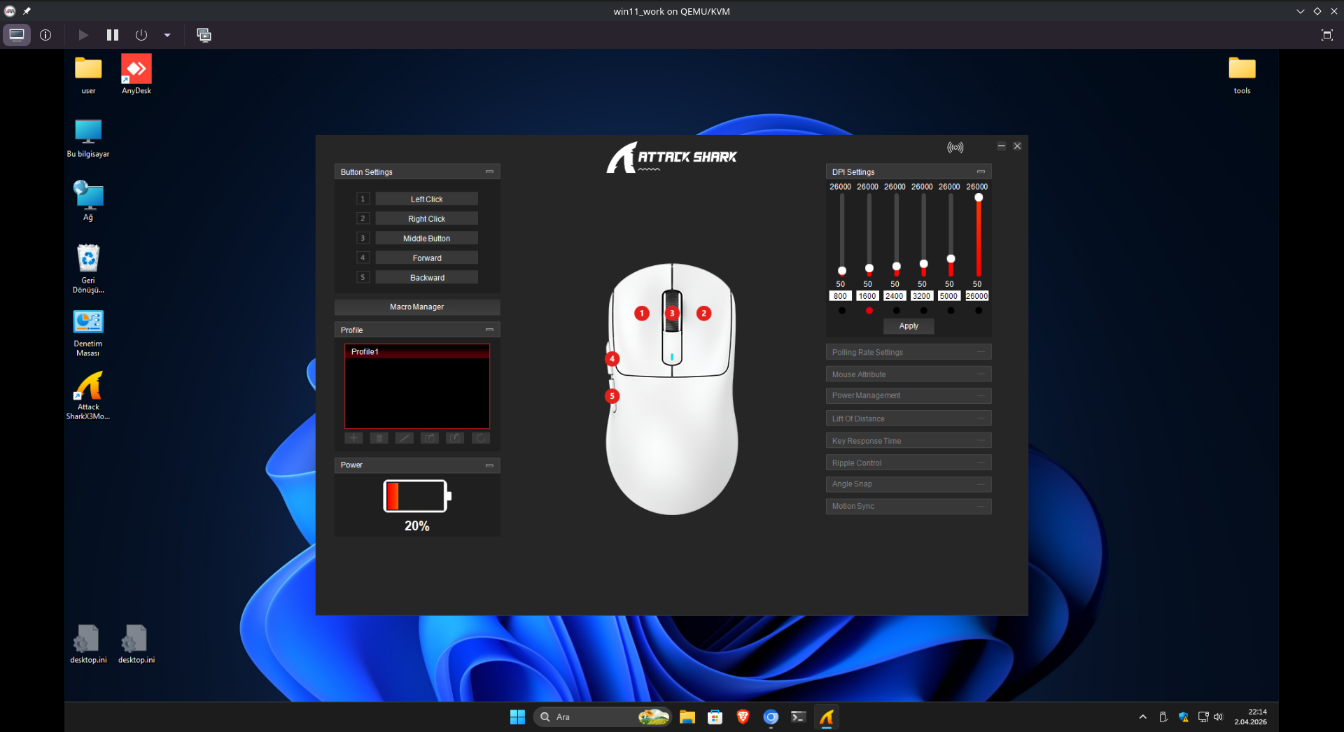Select Profile1 in the profile list
Image resolution: width=1344 pixels, height=732 pixels.
point(416,352)
